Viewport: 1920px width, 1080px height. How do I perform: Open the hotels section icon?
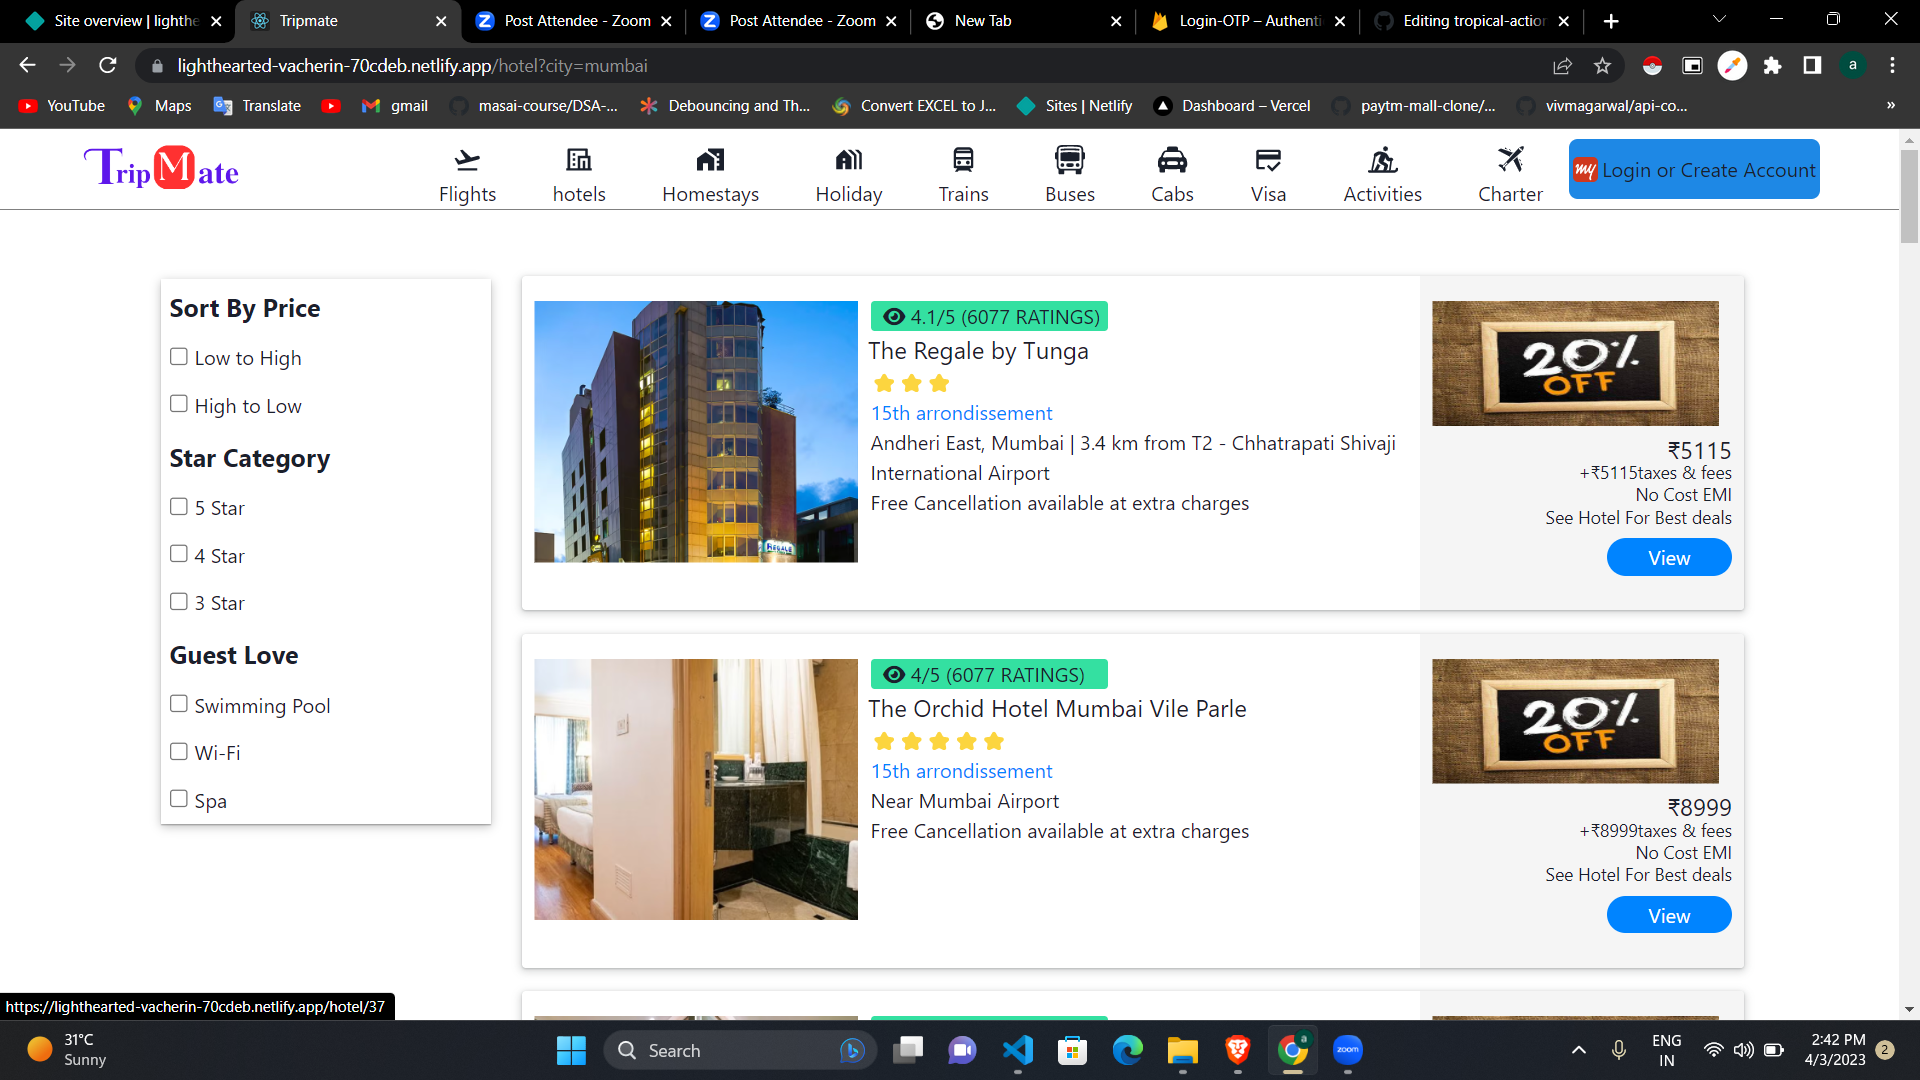pos(579,158)
